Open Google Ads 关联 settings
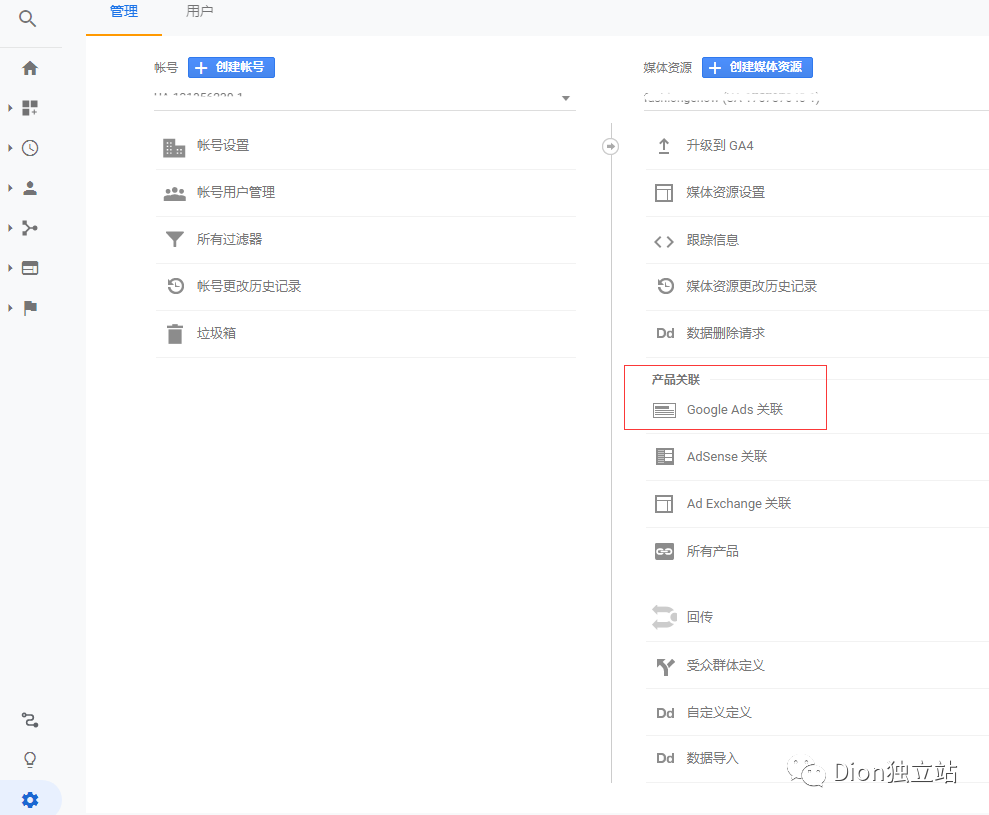The image size is (989, 815). 733,409
